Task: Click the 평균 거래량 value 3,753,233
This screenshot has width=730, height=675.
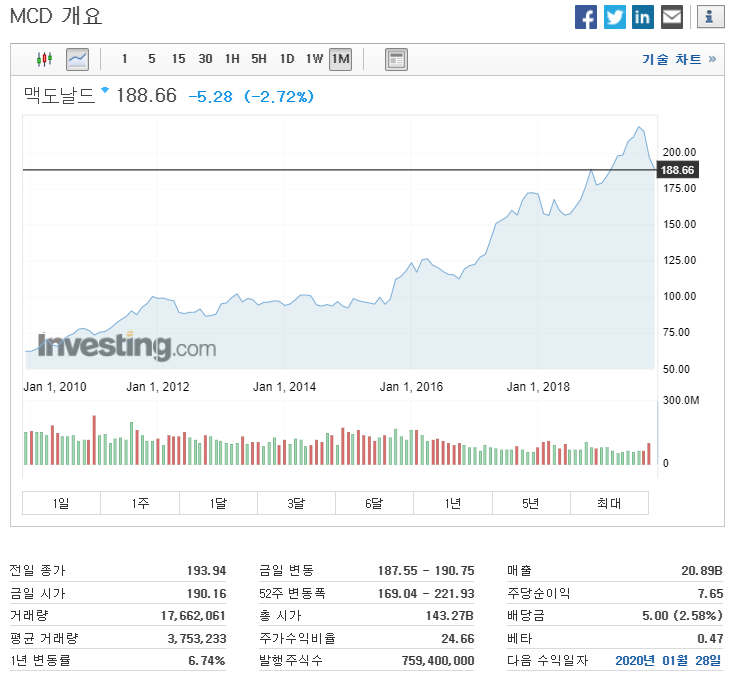Action: (196, 638)
